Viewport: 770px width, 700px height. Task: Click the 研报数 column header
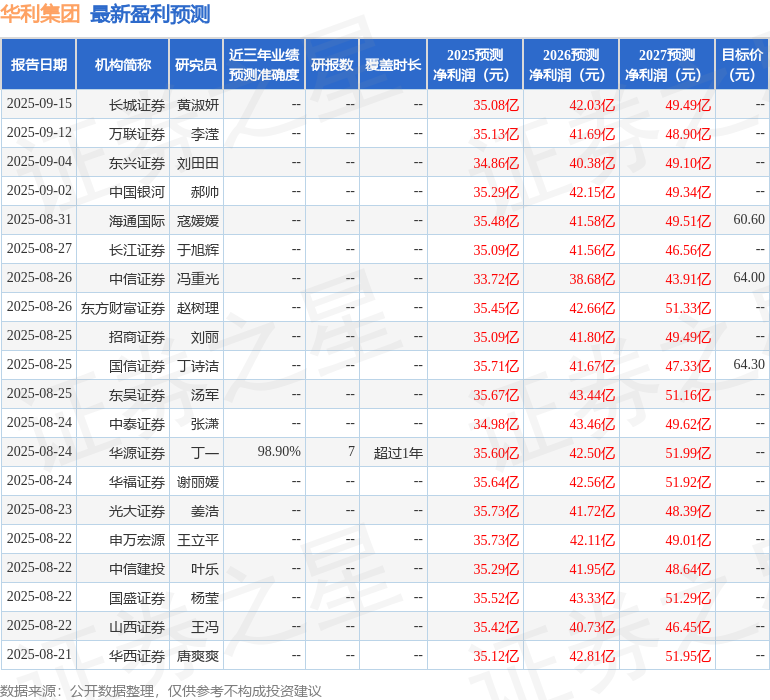click(x=332, y=65)
